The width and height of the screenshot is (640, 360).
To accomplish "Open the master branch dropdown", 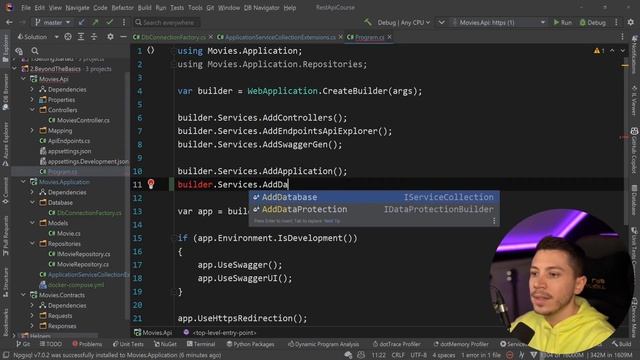I will tap(53, 22).
